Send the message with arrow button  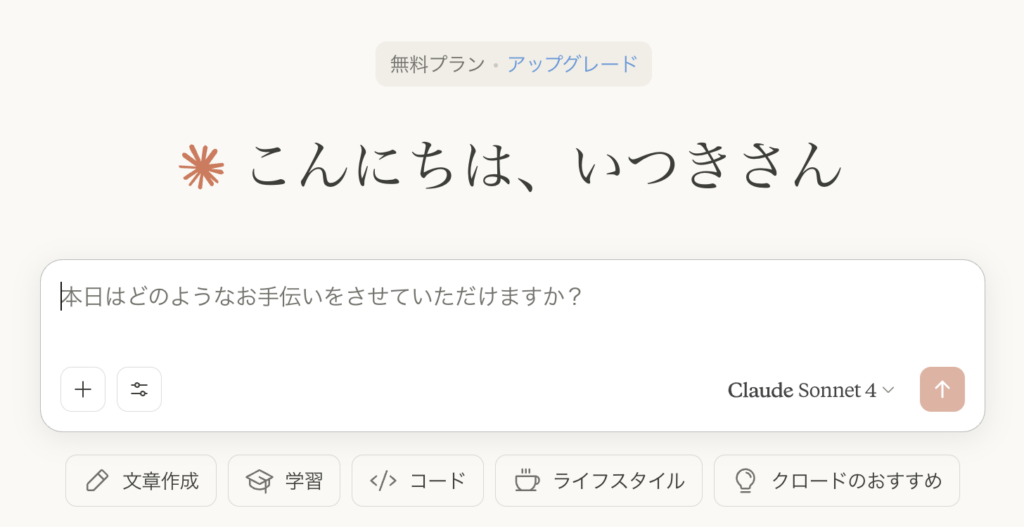click(x=942, y=389)
